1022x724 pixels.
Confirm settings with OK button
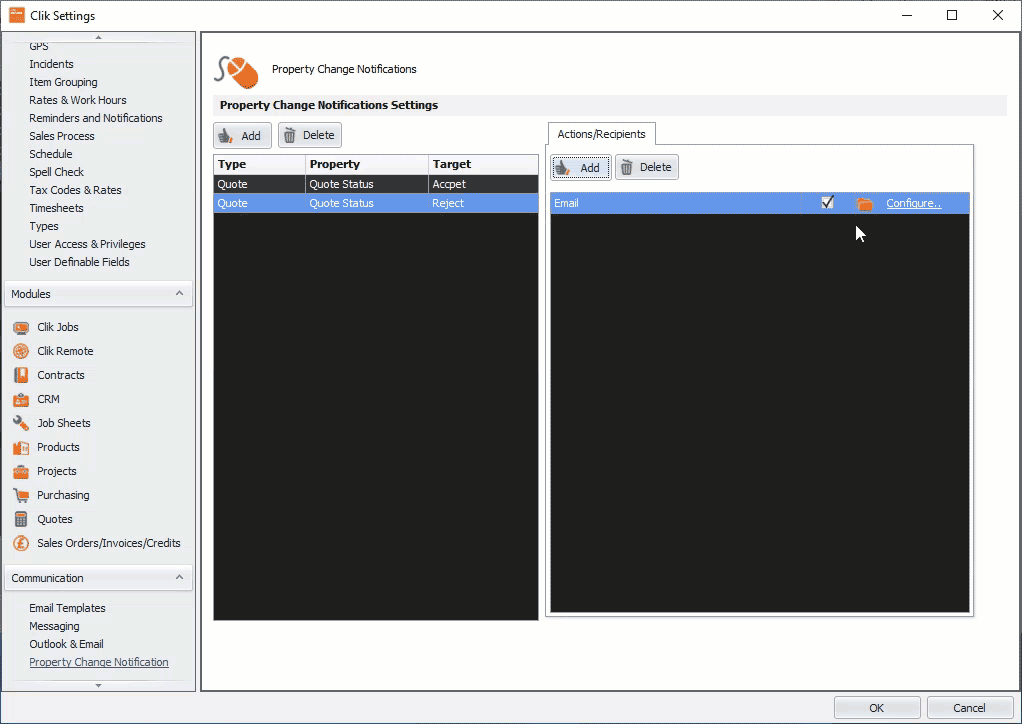point(877,708)
